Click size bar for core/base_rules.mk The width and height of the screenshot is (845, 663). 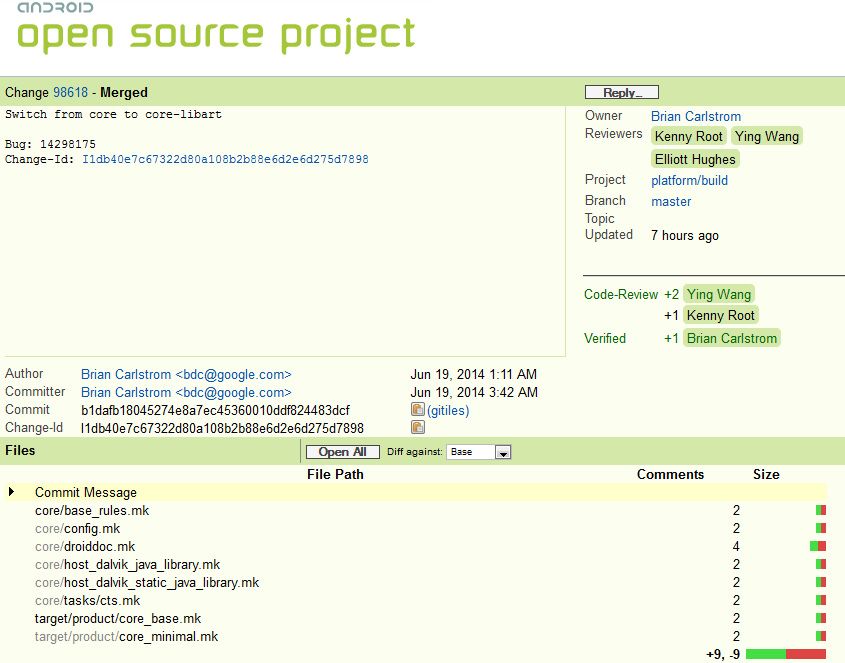coord(821,510)
